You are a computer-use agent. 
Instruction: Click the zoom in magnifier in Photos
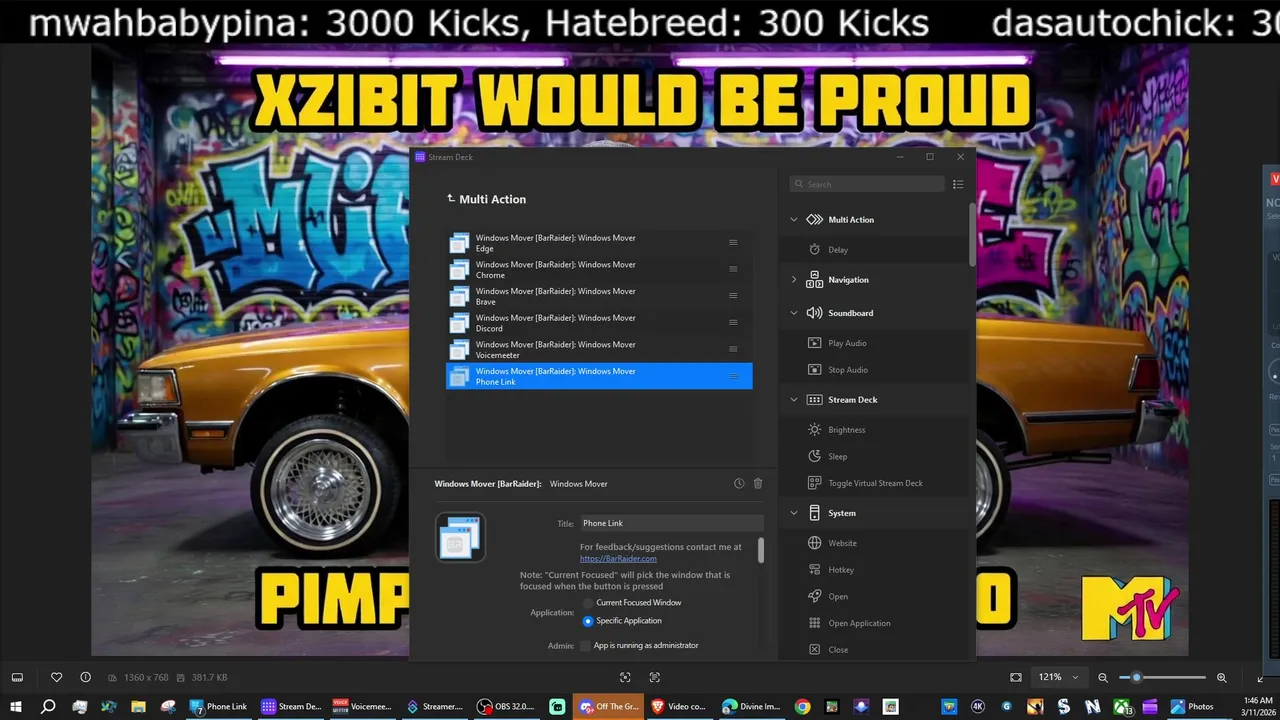[1221, 677]
